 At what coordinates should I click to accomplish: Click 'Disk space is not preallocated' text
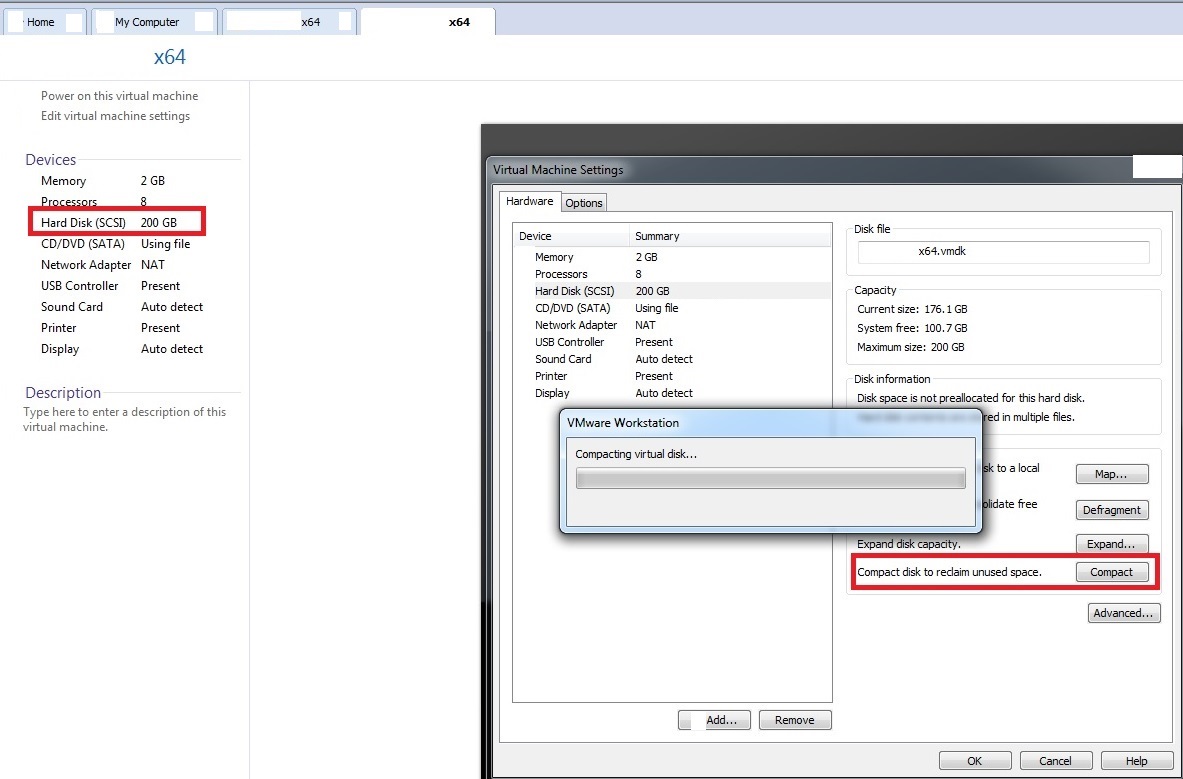(x=971, y=398)
